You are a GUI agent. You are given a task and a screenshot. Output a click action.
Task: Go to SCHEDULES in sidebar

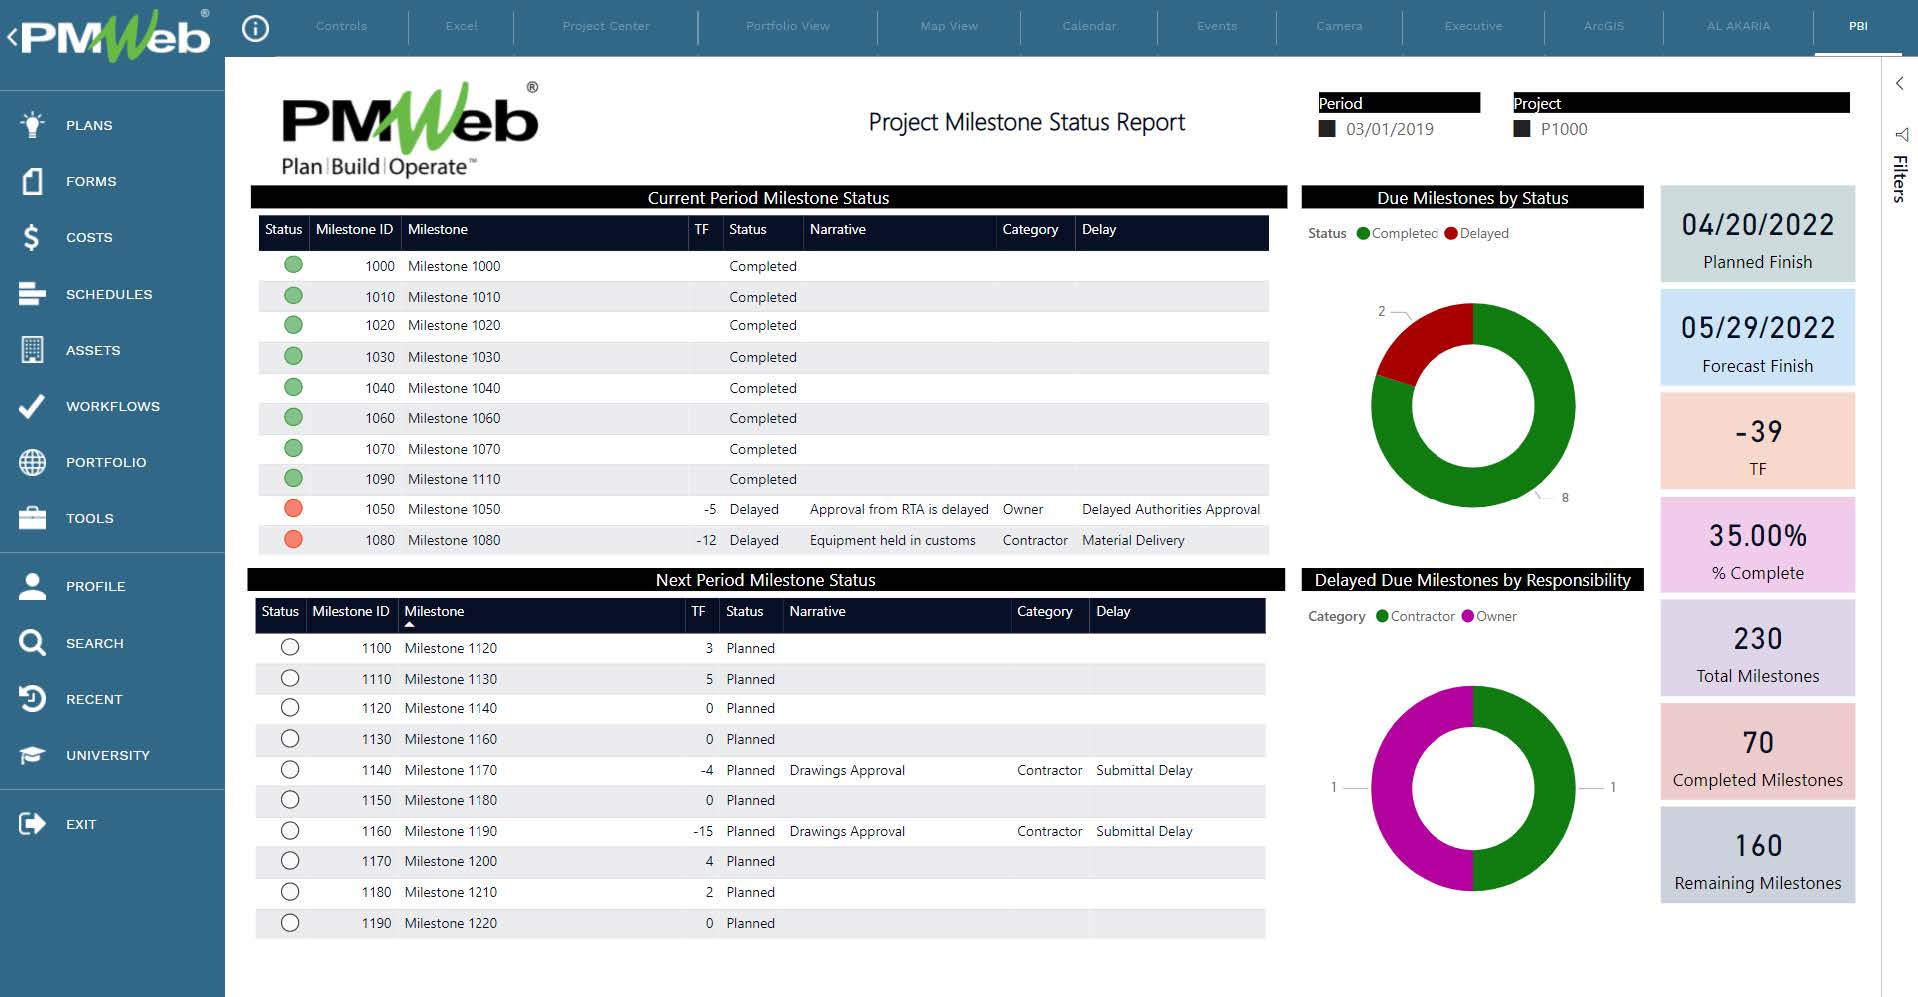109,294
